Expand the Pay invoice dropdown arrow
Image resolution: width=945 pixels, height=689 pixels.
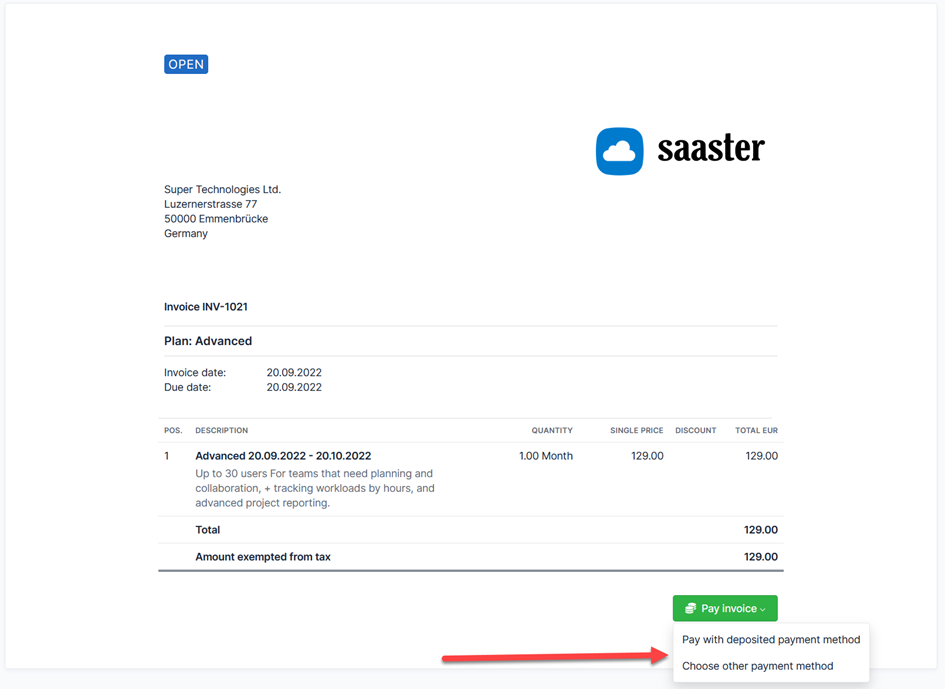pyautogui.click(x=763, y=609)
